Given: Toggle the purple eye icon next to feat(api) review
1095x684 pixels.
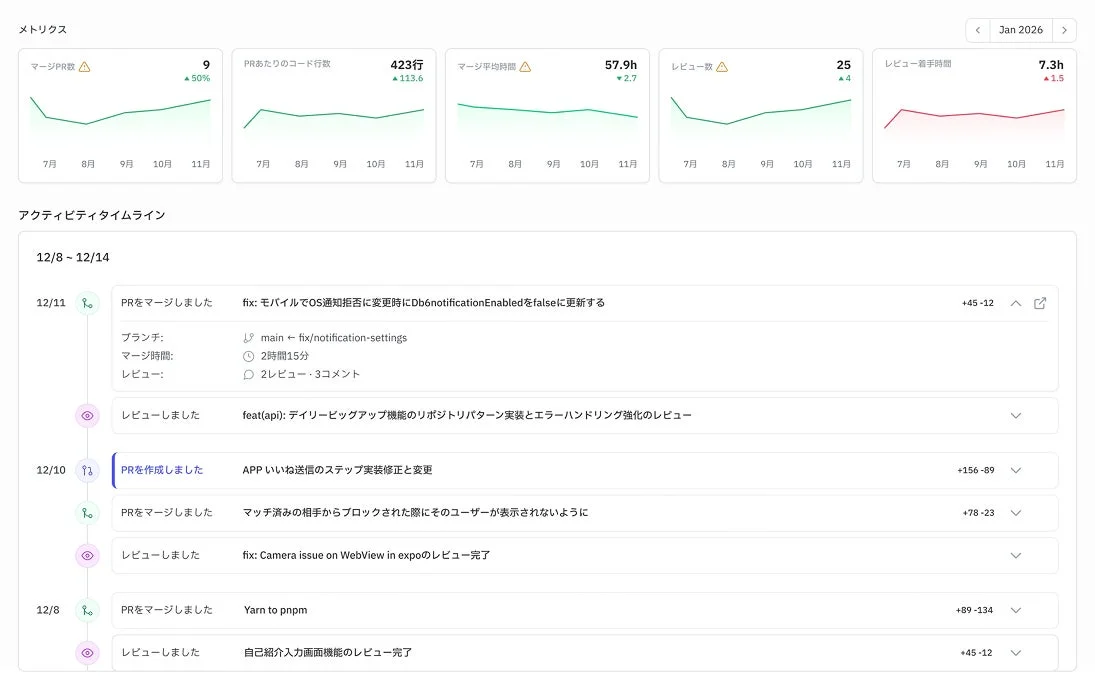Looking at the screenshot, I should point(87,415).
